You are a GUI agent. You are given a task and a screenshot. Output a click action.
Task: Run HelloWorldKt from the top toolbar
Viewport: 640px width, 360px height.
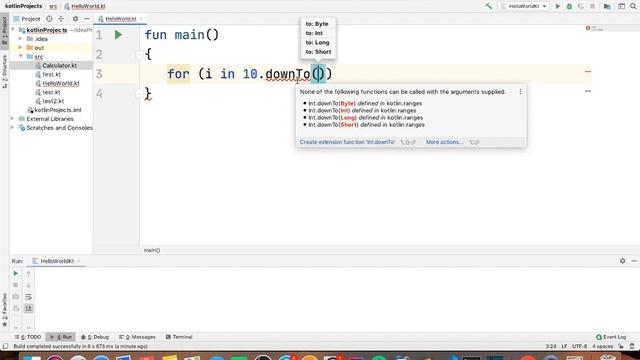(558, 6)
